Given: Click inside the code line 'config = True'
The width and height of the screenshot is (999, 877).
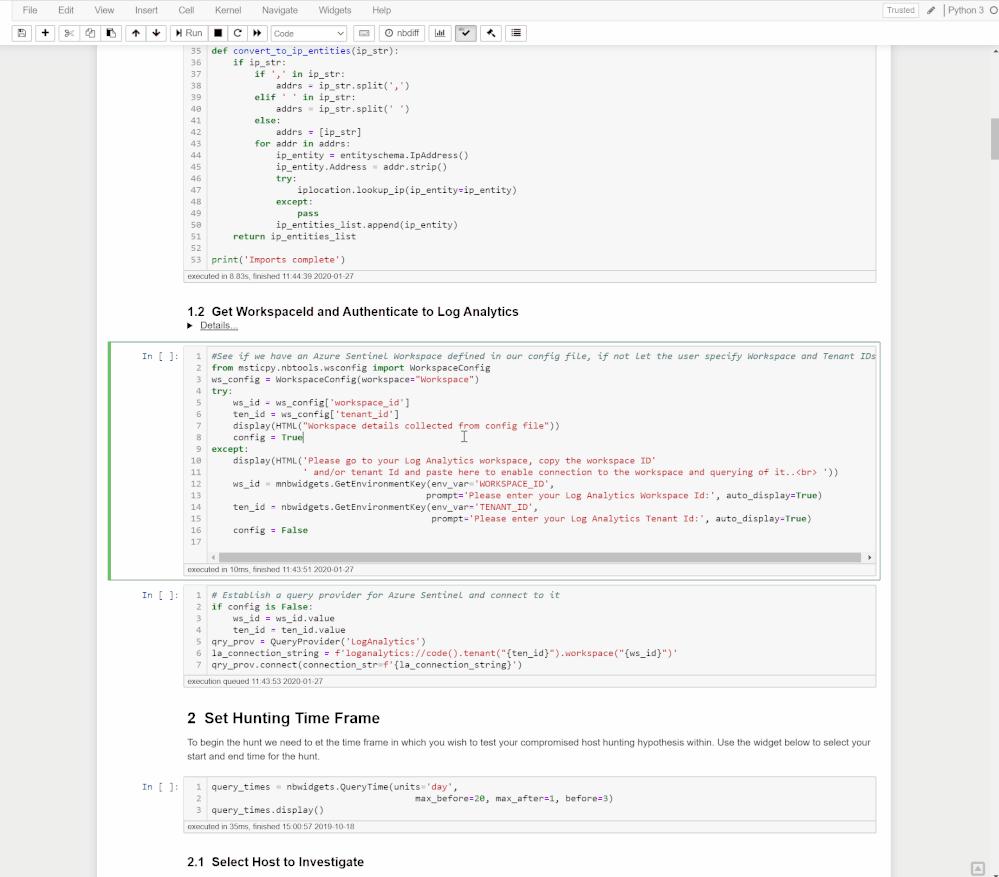Looking at the screenshot, I should coord(268,438).
